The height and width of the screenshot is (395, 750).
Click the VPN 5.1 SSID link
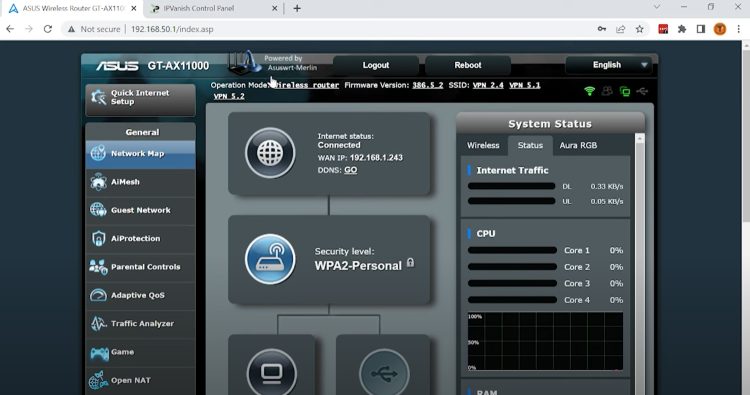coord(525,85)
